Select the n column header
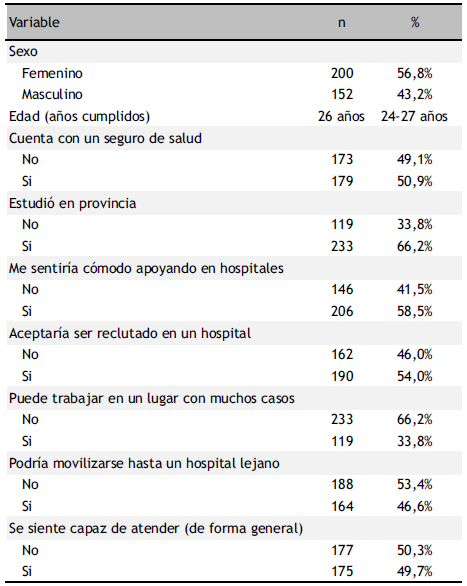467x586 pixels. click(341, 23)
